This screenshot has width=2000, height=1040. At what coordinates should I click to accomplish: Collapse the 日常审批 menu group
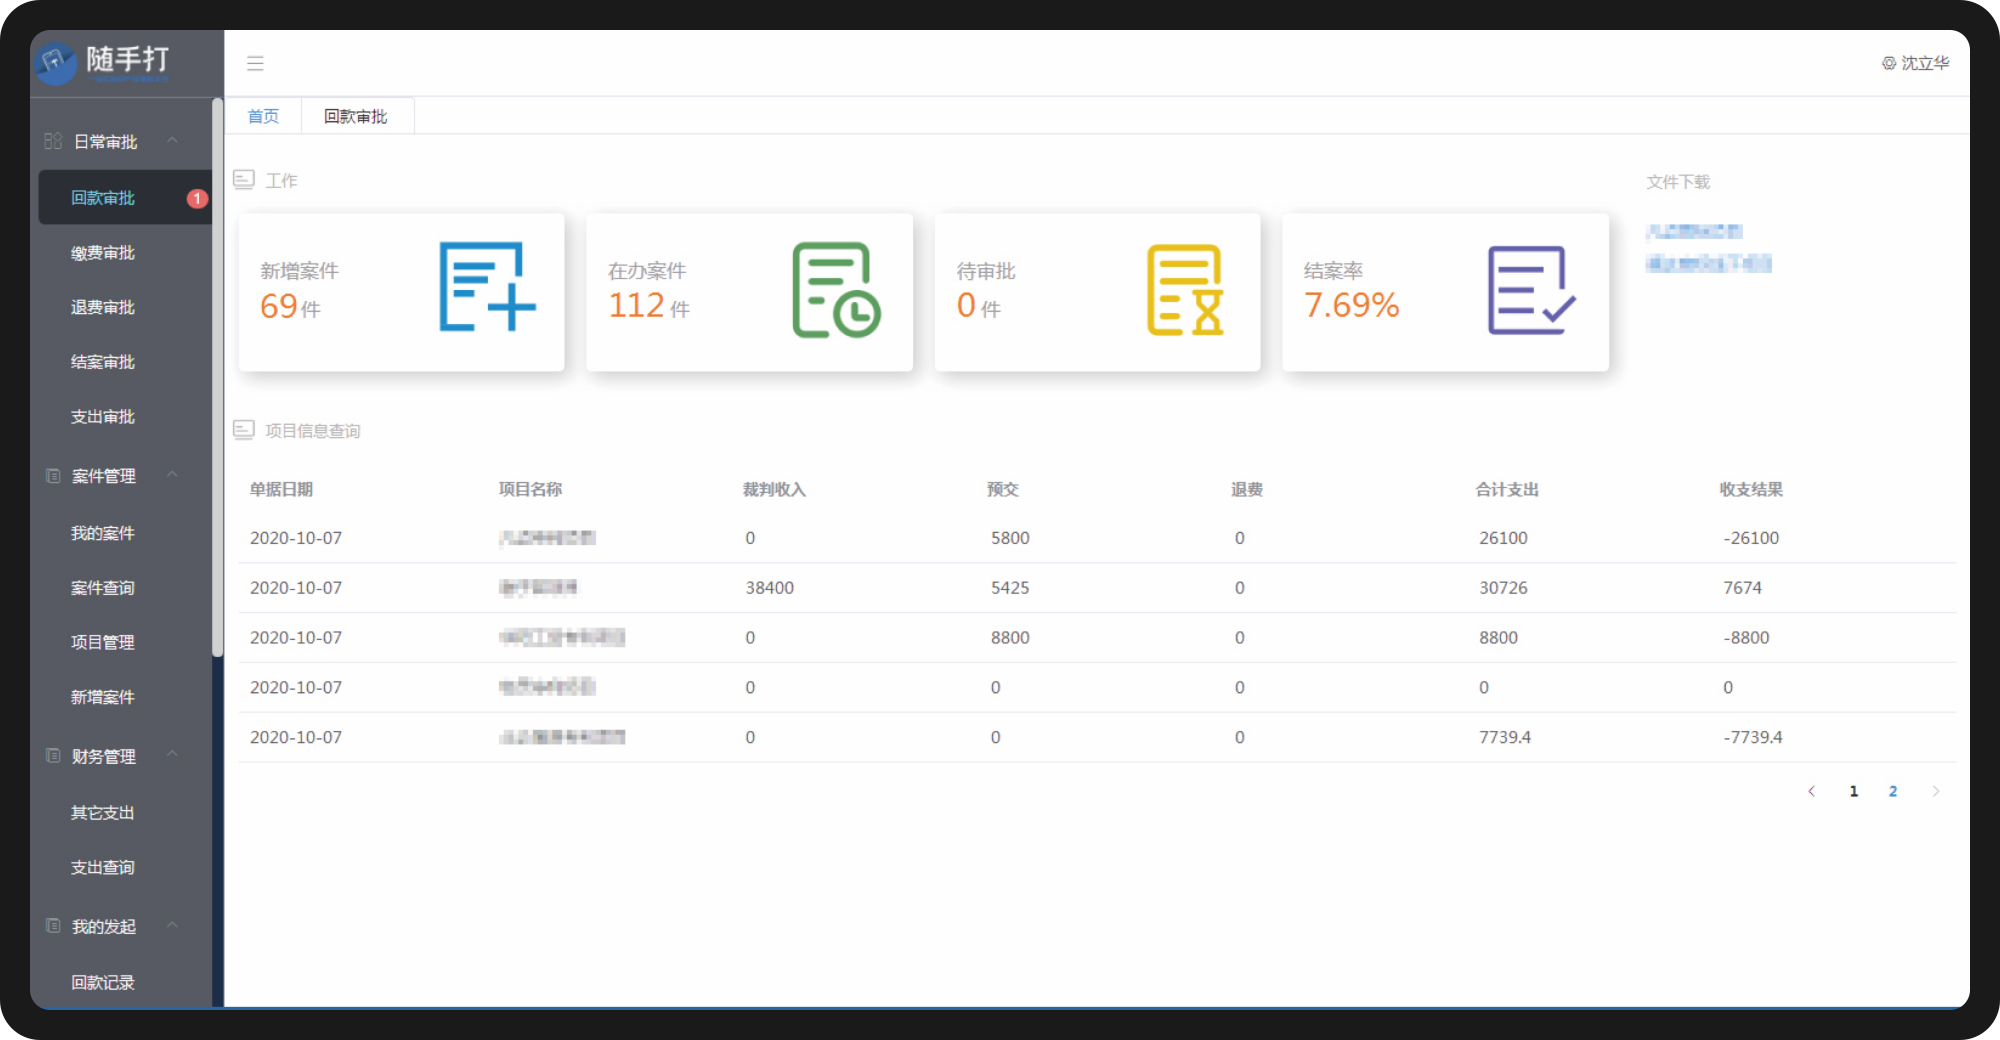[x=172, y=141]
